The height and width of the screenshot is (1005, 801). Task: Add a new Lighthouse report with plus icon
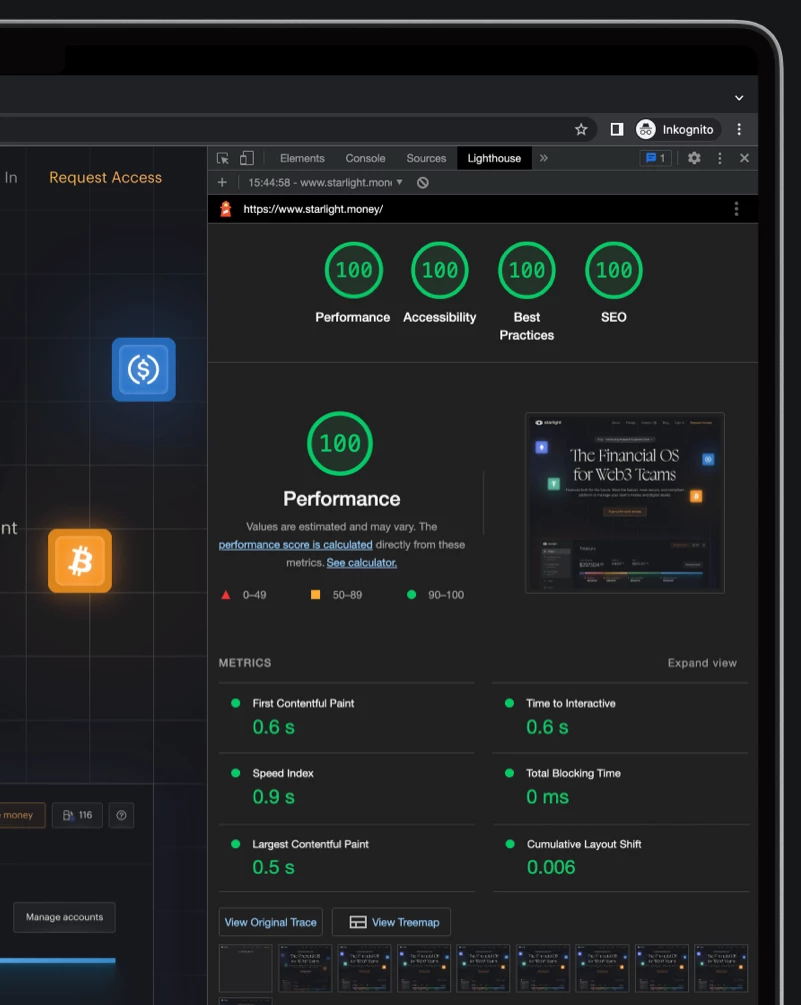click(222, 183)
